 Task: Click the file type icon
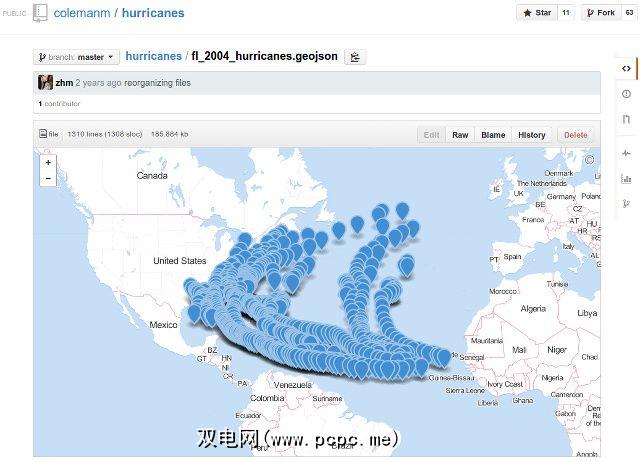(x=43, y=133)
